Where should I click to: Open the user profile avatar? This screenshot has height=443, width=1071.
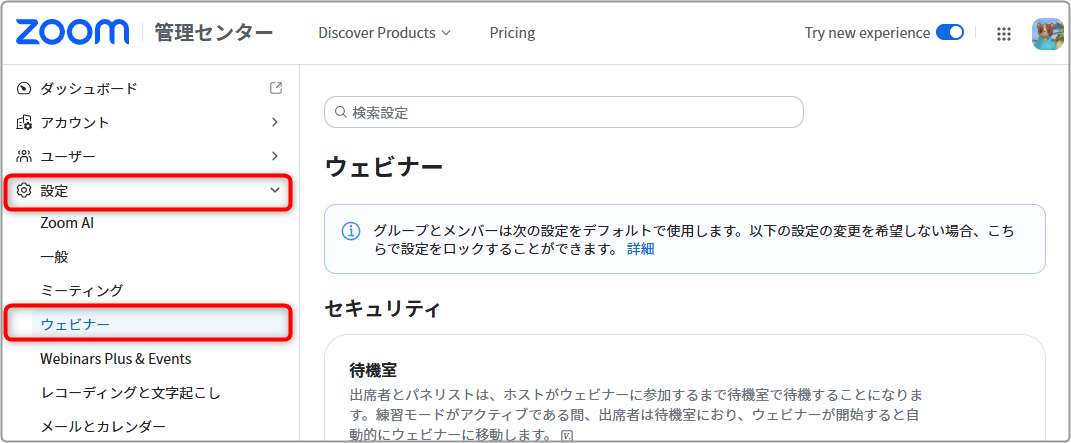click(x=1048, y=33)
